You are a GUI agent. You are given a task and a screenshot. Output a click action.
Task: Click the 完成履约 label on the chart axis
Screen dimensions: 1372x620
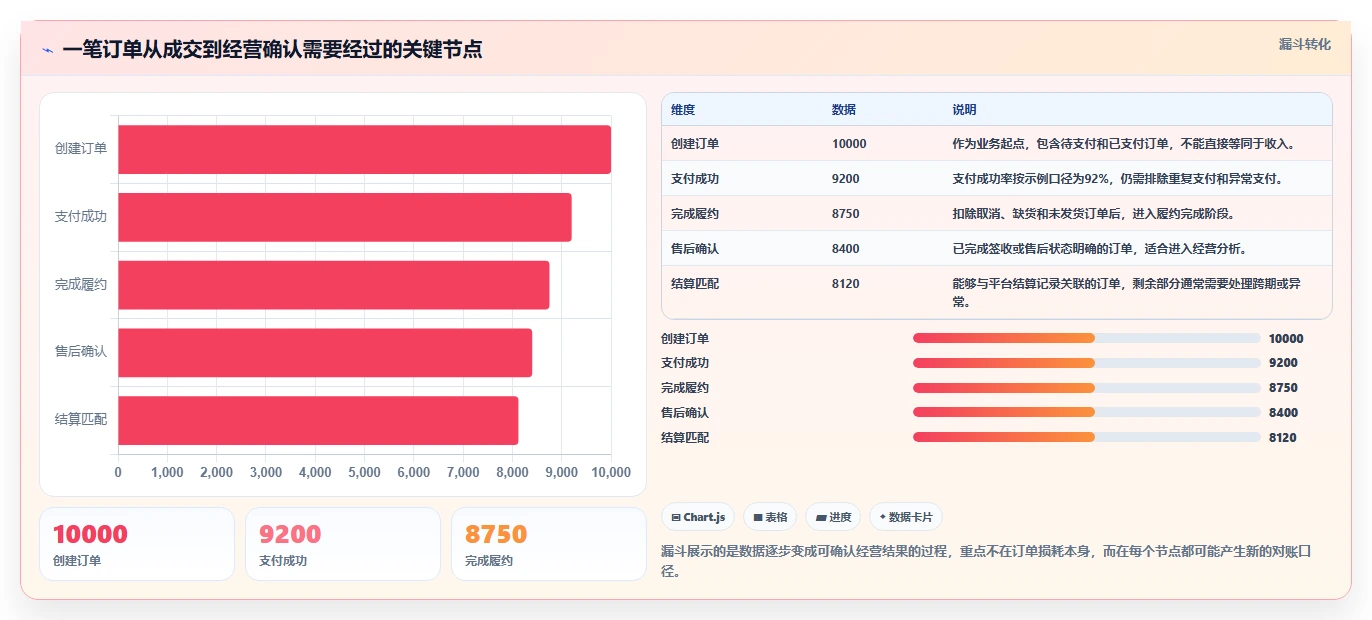(81, 285)
